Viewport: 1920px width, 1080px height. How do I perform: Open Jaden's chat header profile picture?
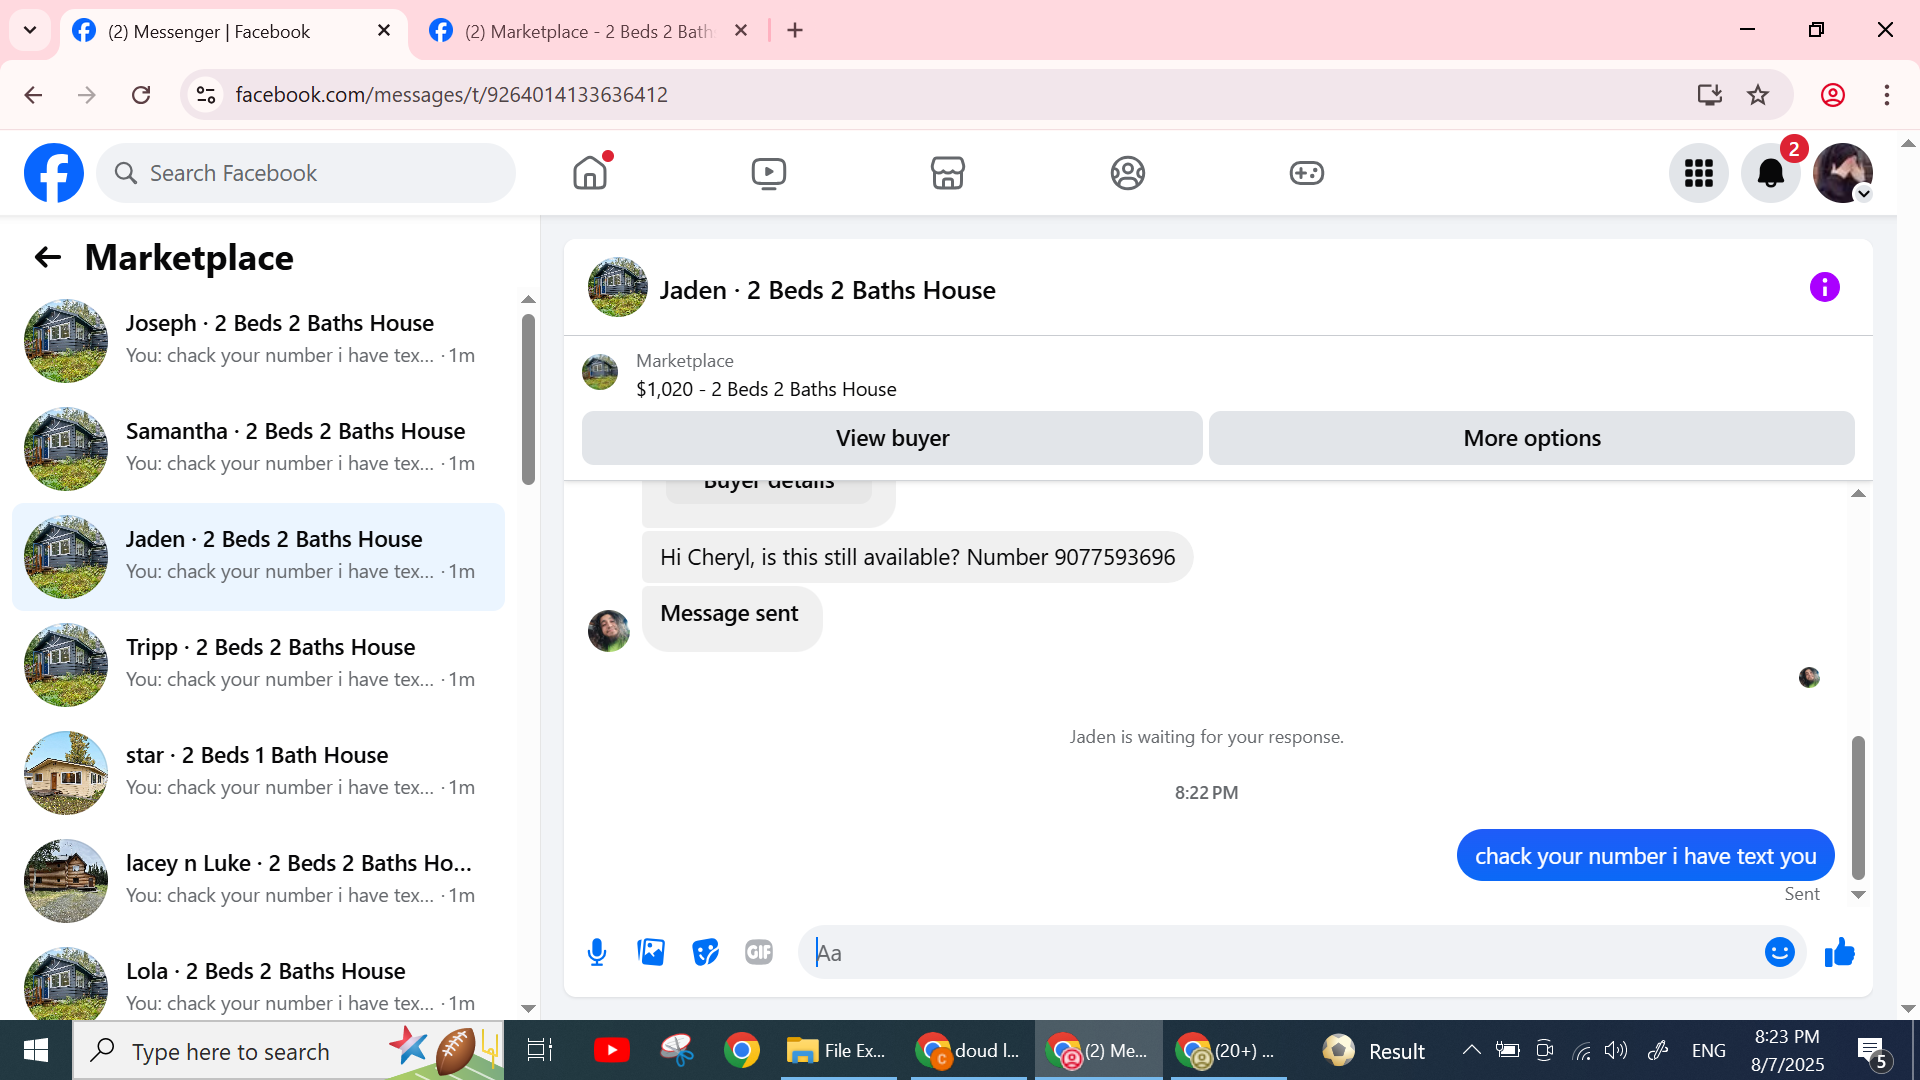tap(618, 287)
